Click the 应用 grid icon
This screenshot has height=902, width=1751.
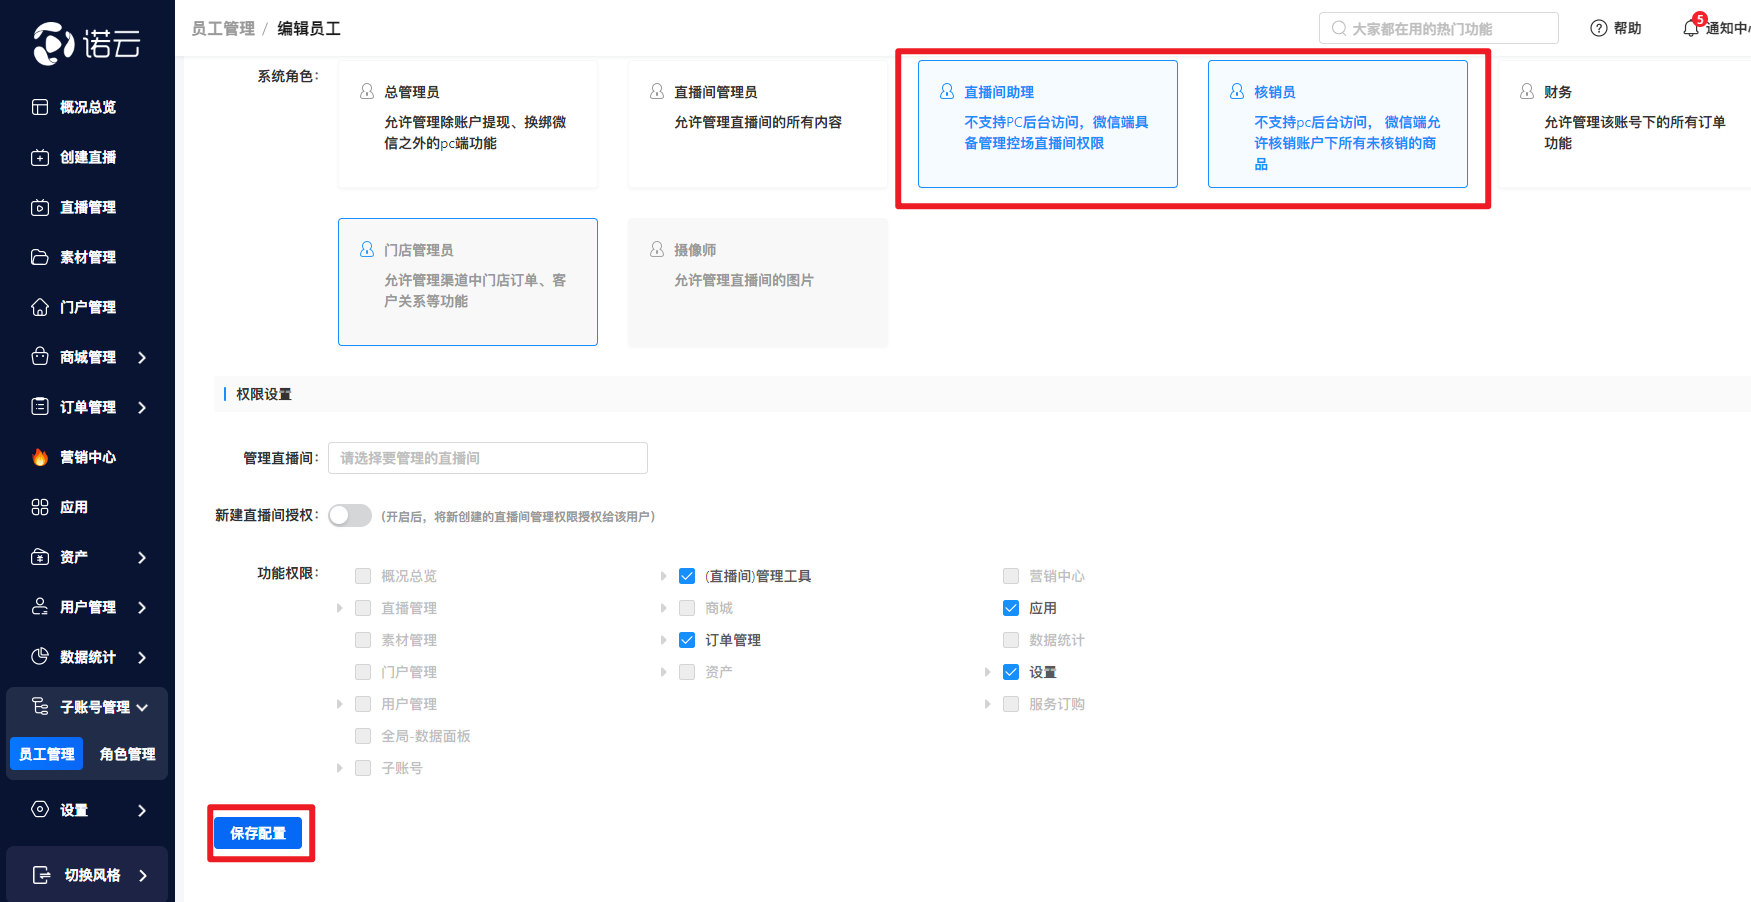tap(40, 507)
